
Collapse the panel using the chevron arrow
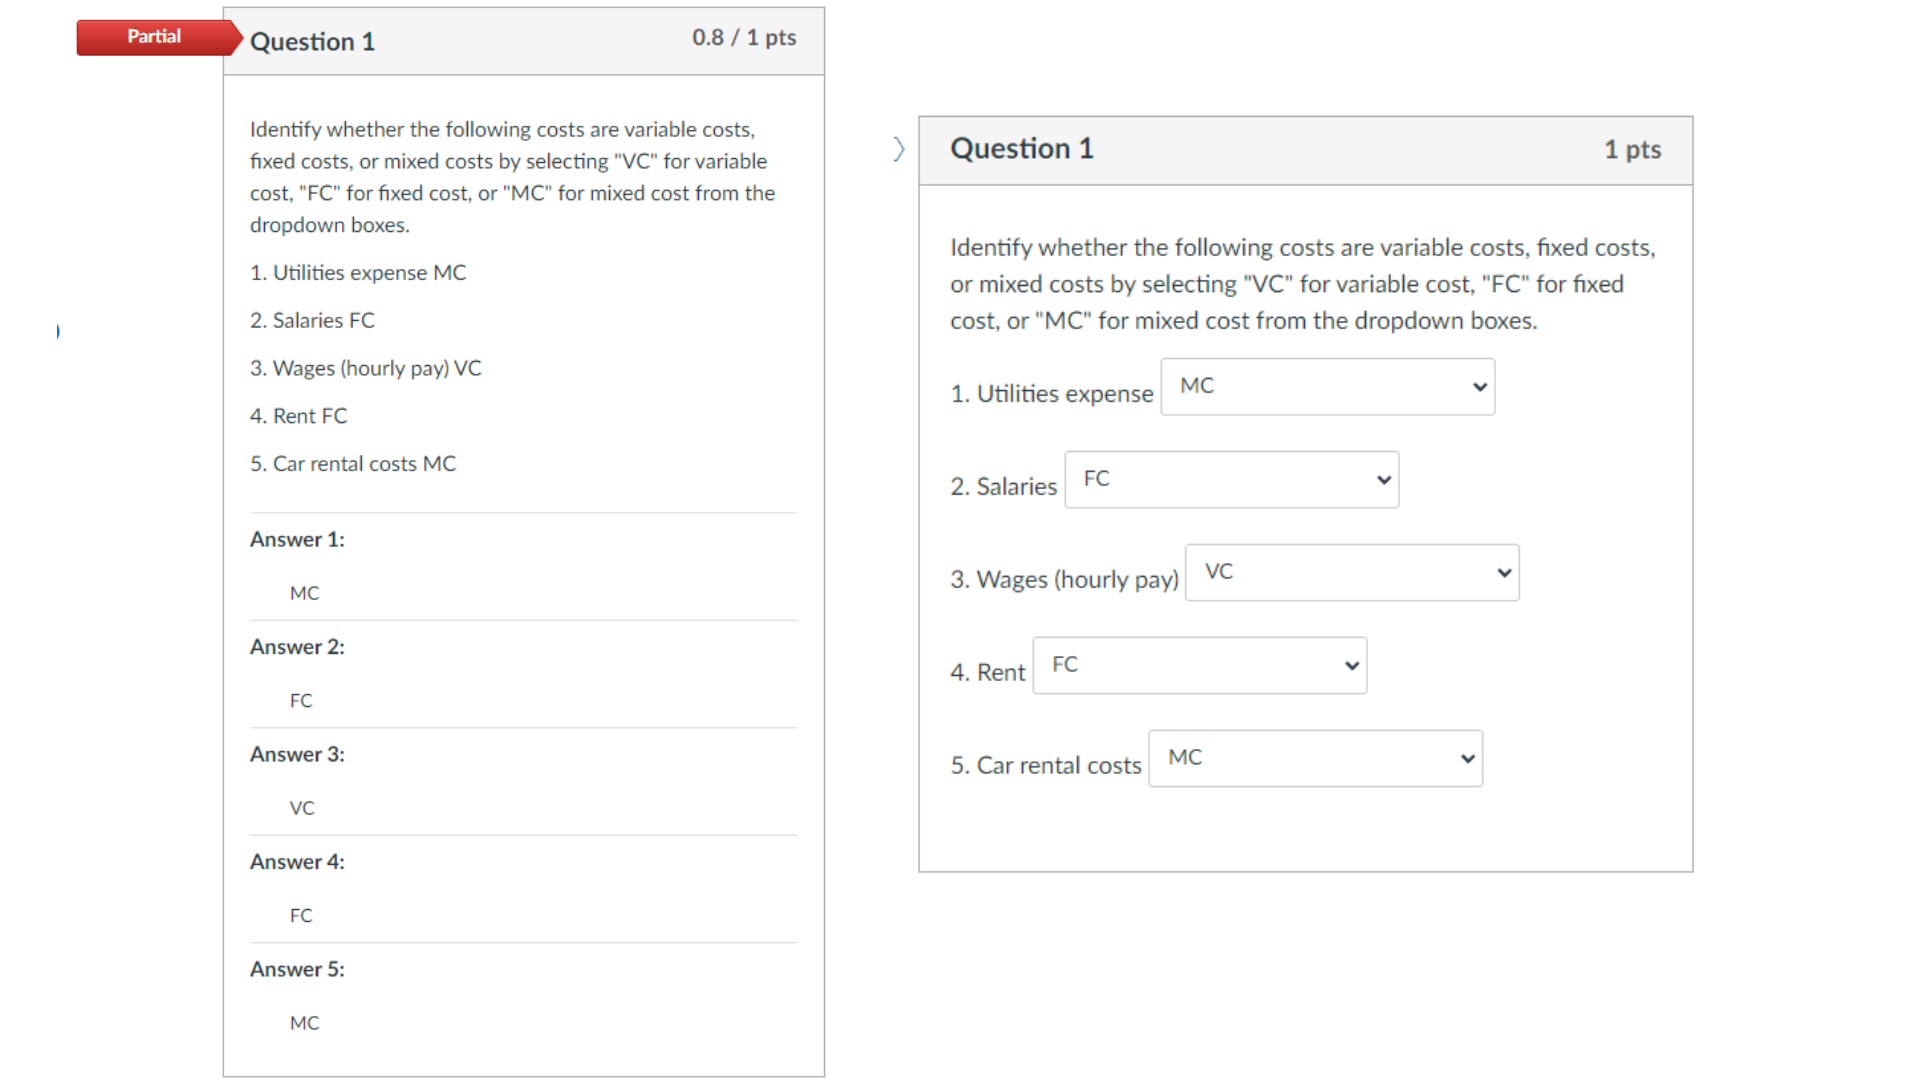coord(899,148)
